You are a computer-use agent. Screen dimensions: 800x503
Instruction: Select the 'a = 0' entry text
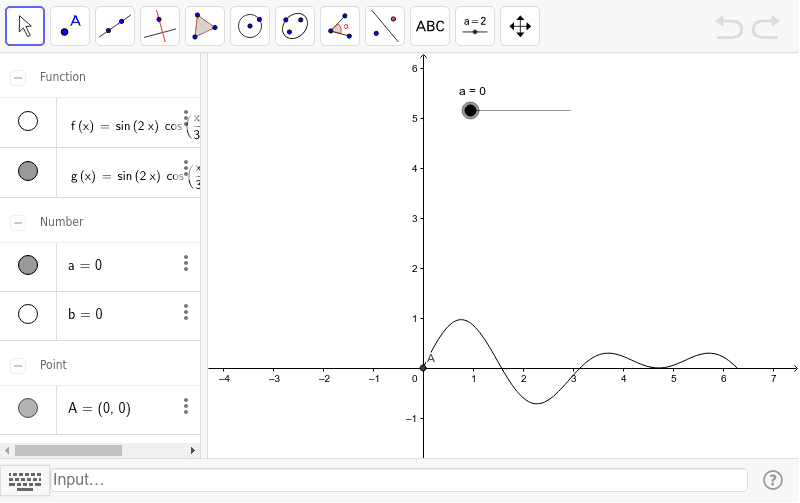click(x=85, y=265)
